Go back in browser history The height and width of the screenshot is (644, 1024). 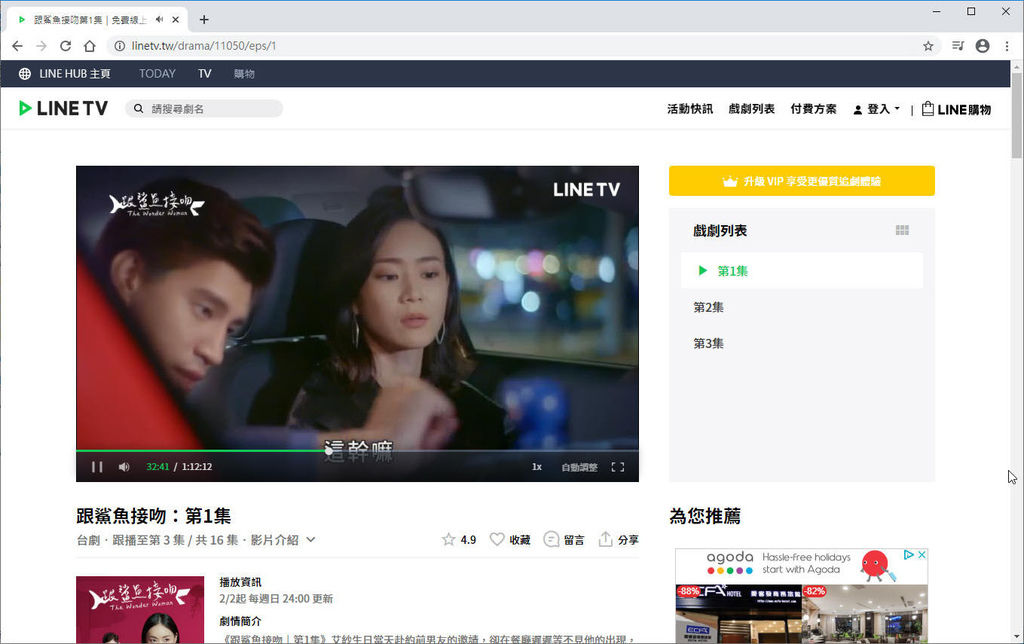[17, 46]
